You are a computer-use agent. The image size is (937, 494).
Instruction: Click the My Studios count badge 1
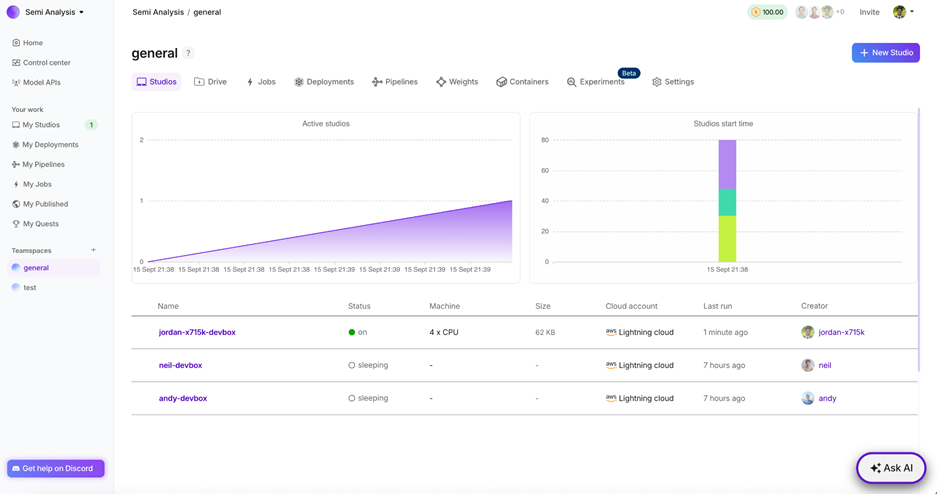tap(91, 125)
